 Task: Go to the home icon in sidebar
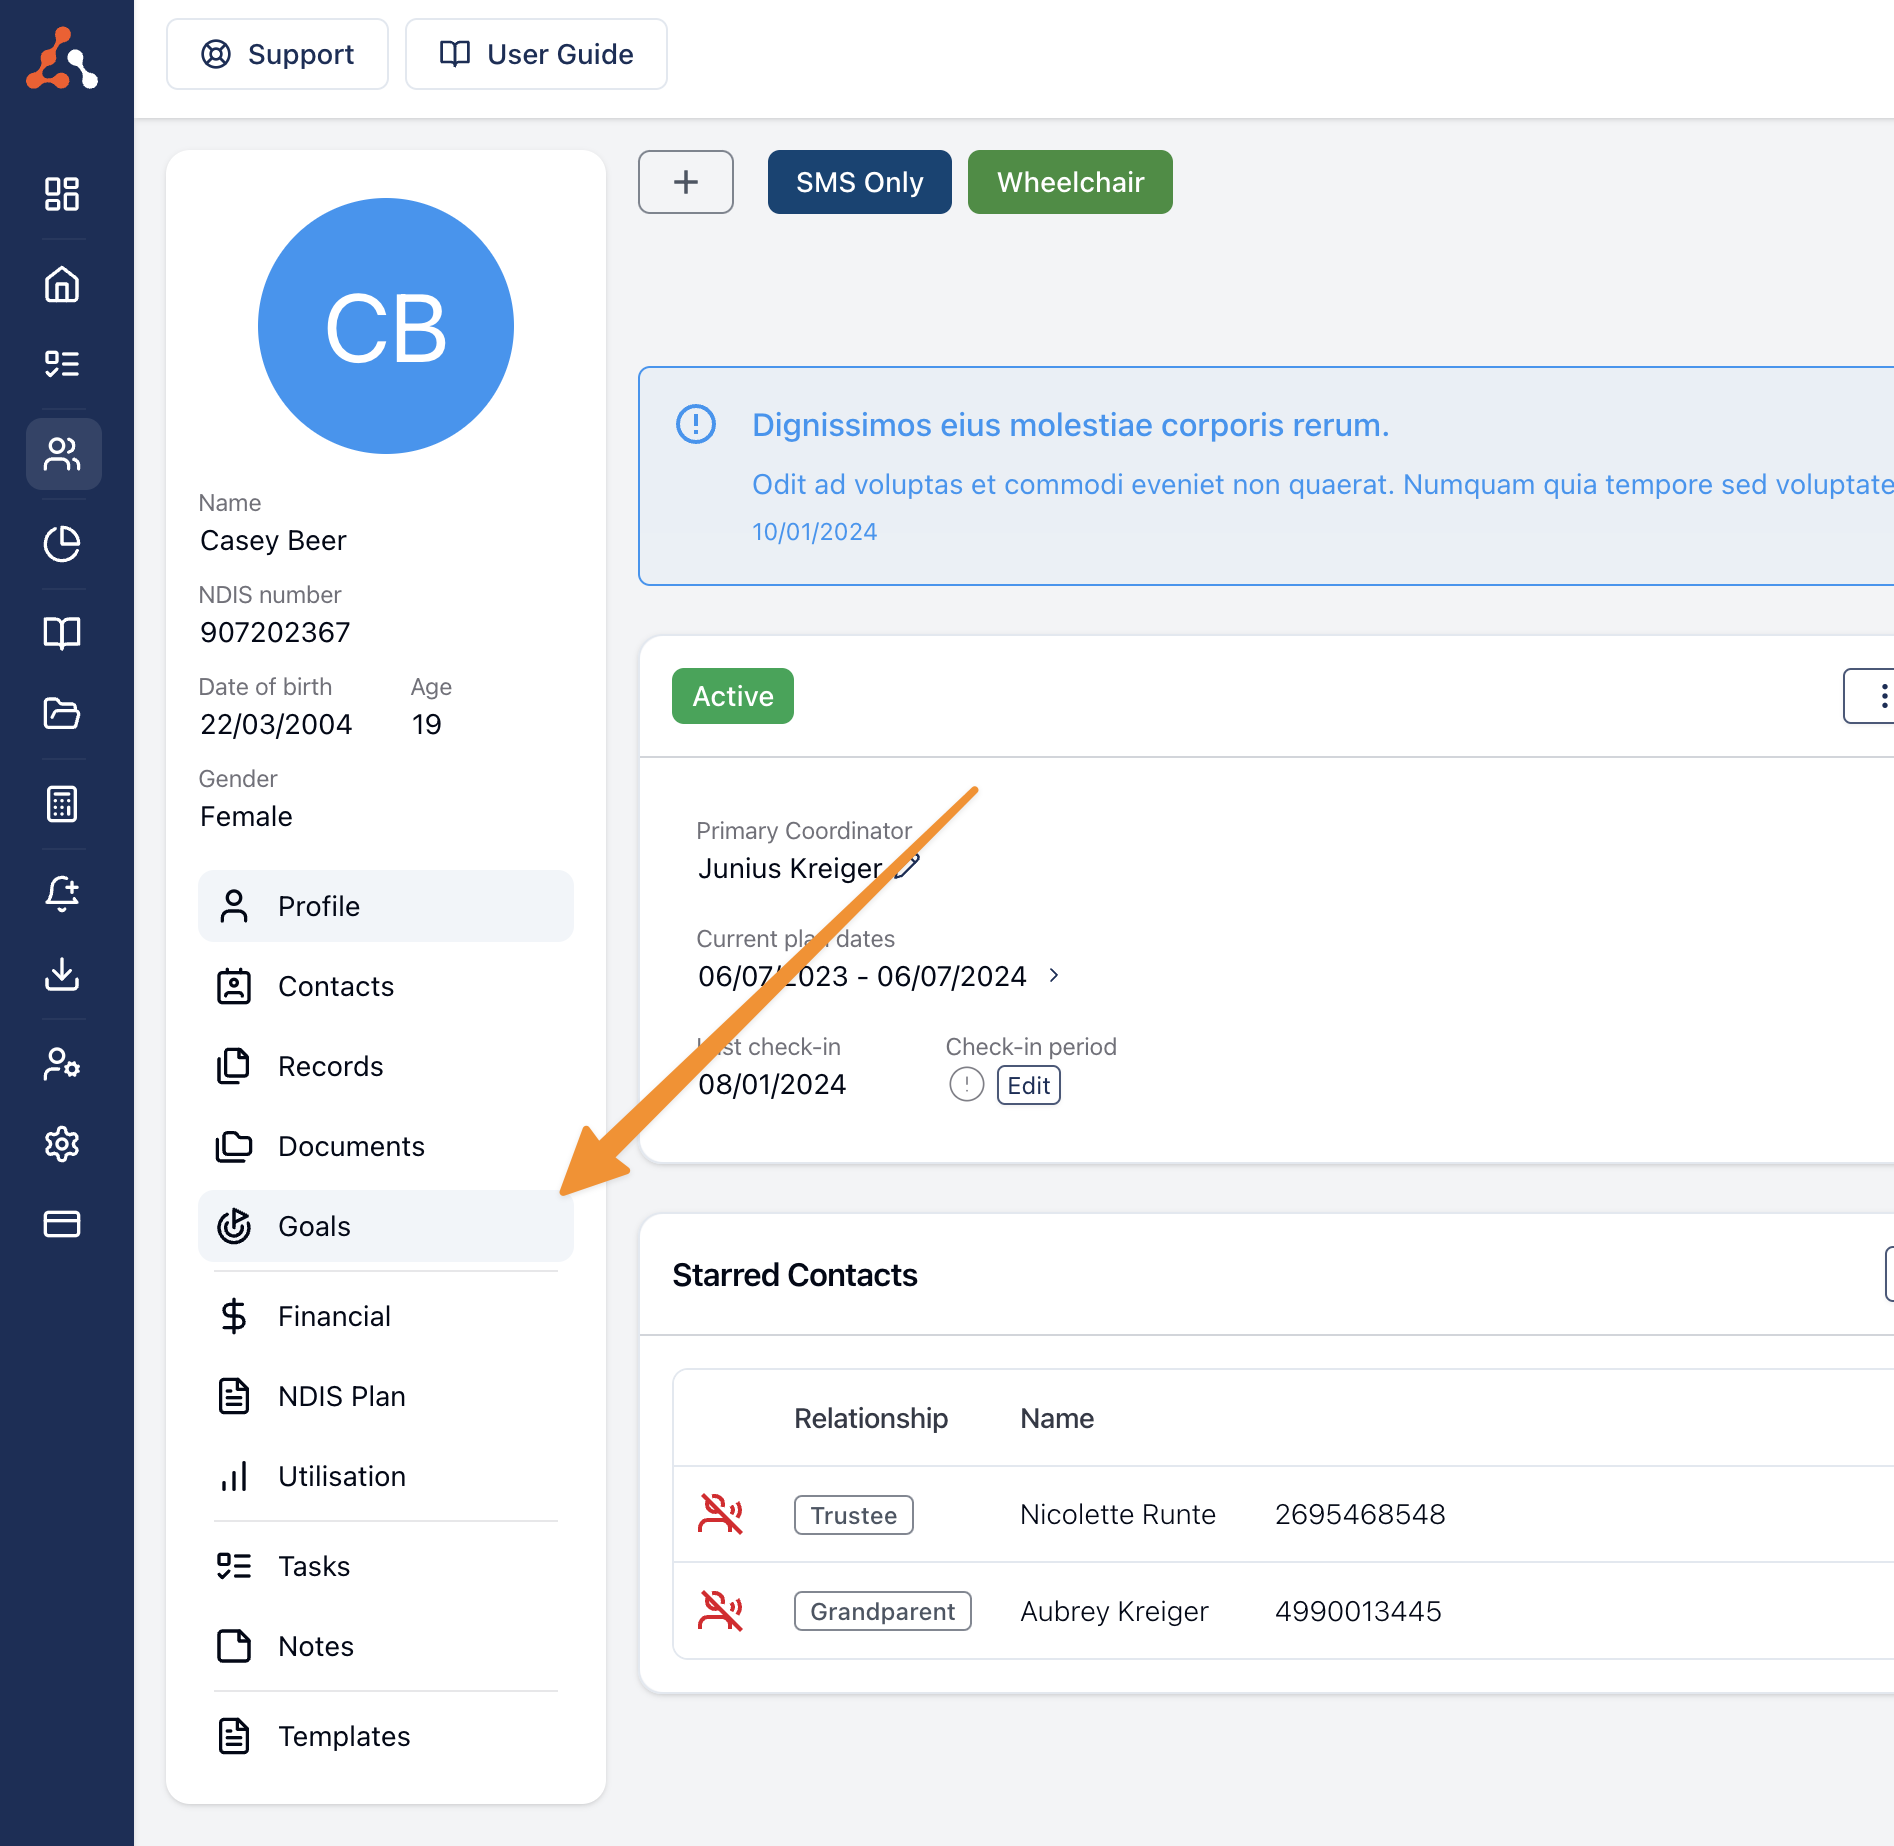[62, 284]
